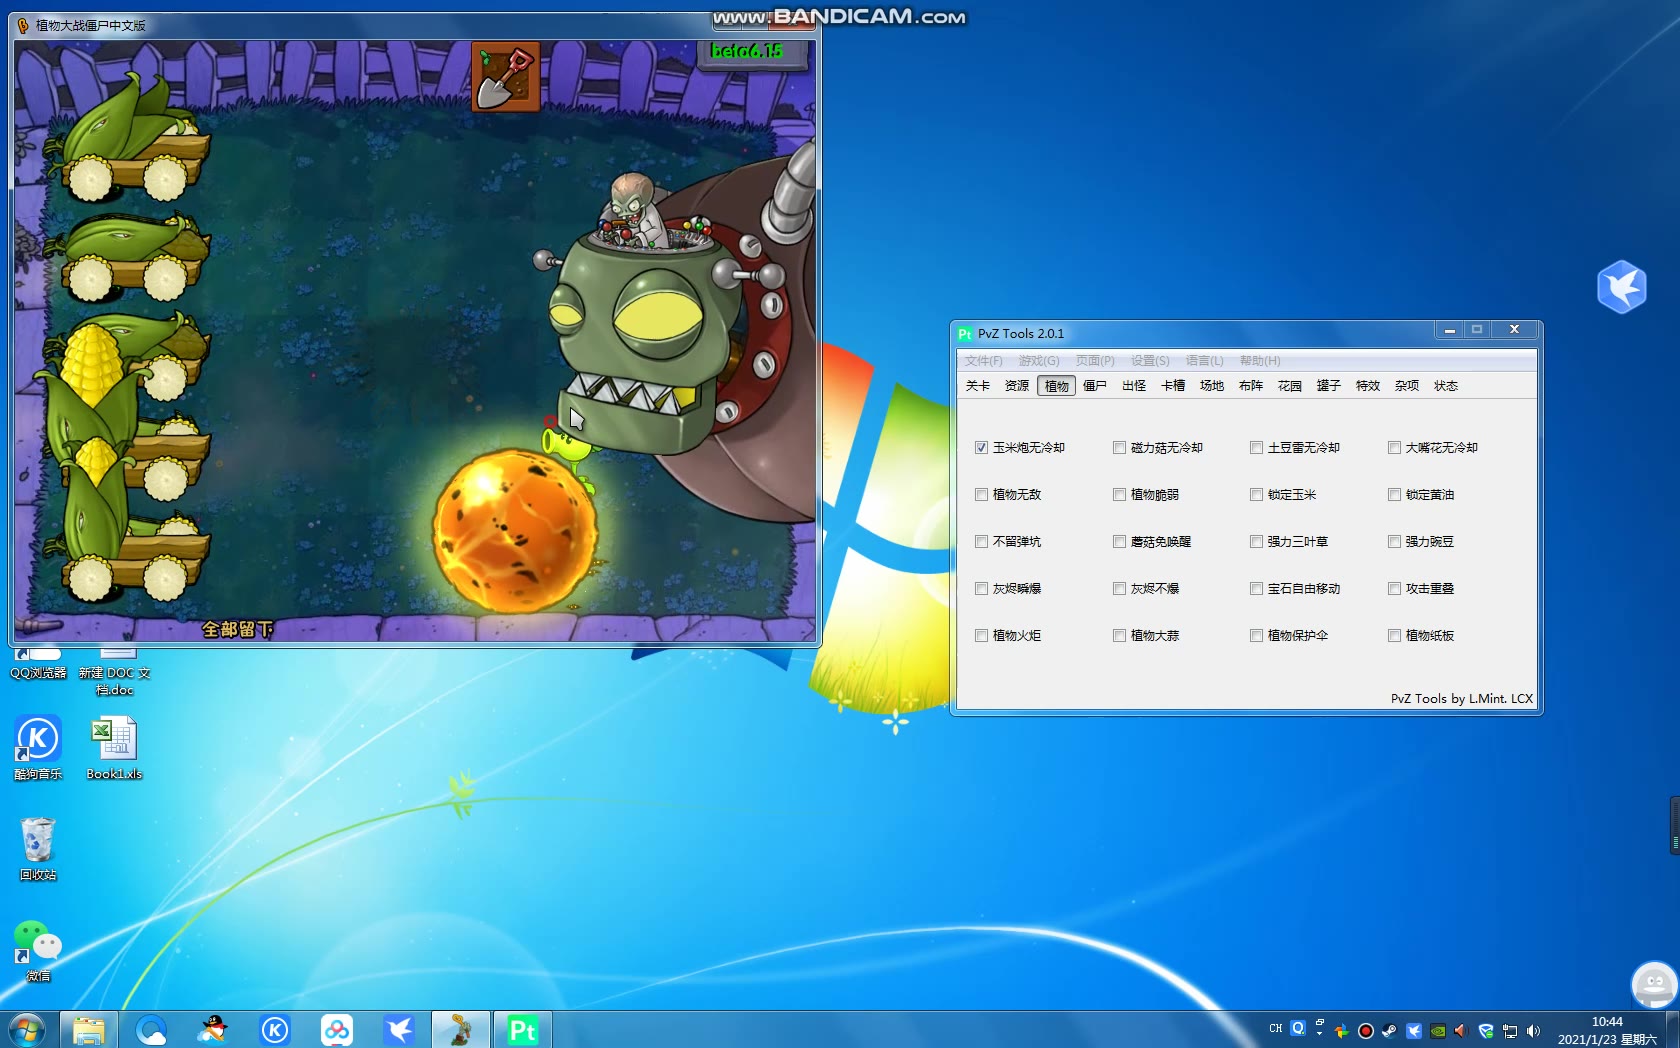Toggle 植物保护伞 checkbox

coord(1256,635)
